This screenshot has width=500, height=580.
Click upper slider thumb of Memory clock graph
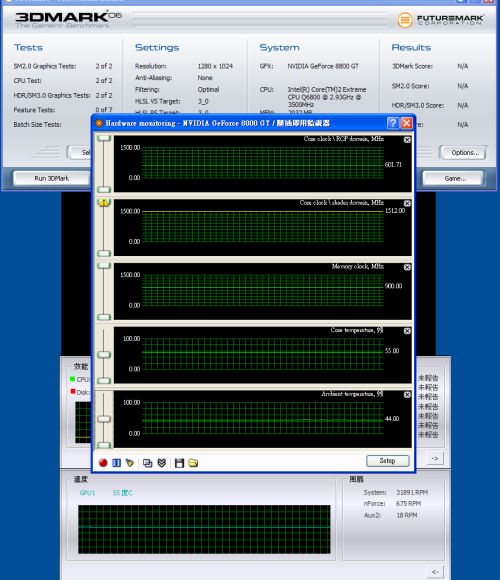(x=104, y=266)
